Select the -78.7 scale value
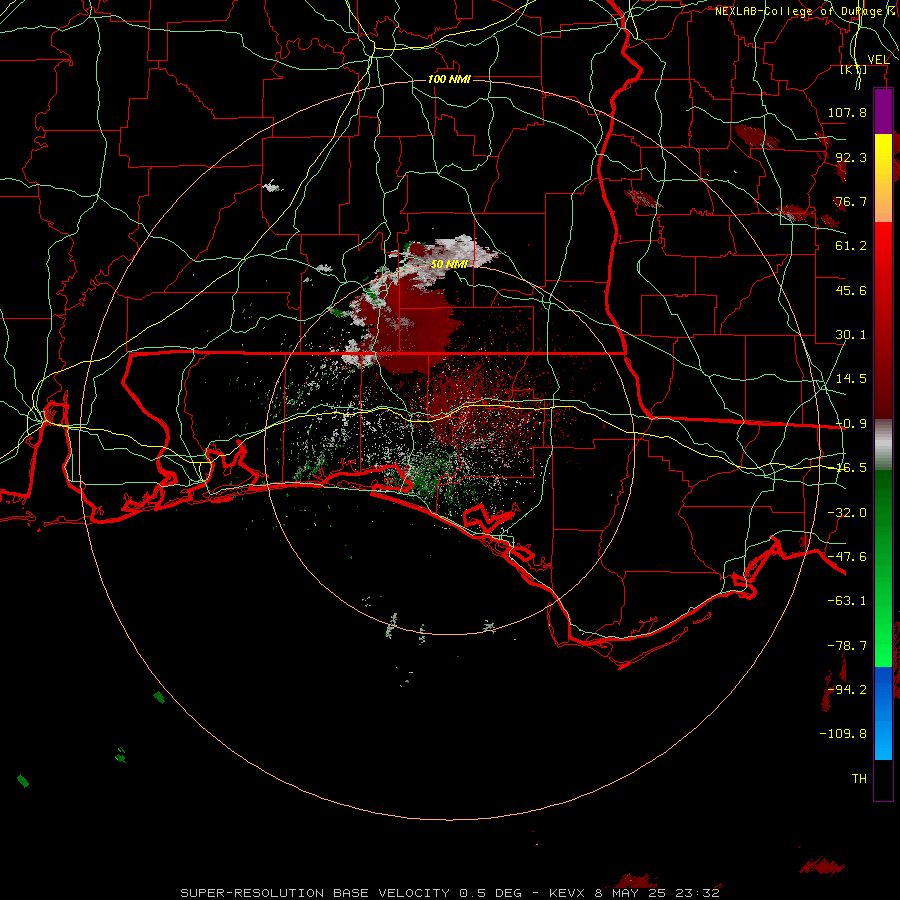 coord(847,646)
